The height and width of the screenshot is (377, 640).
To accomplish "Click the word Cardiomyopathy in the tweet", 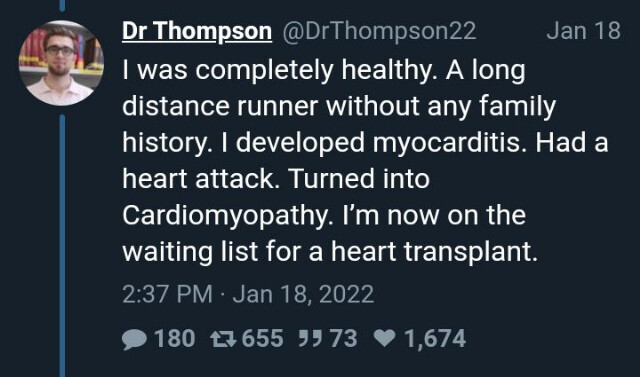I will point(225,215).
